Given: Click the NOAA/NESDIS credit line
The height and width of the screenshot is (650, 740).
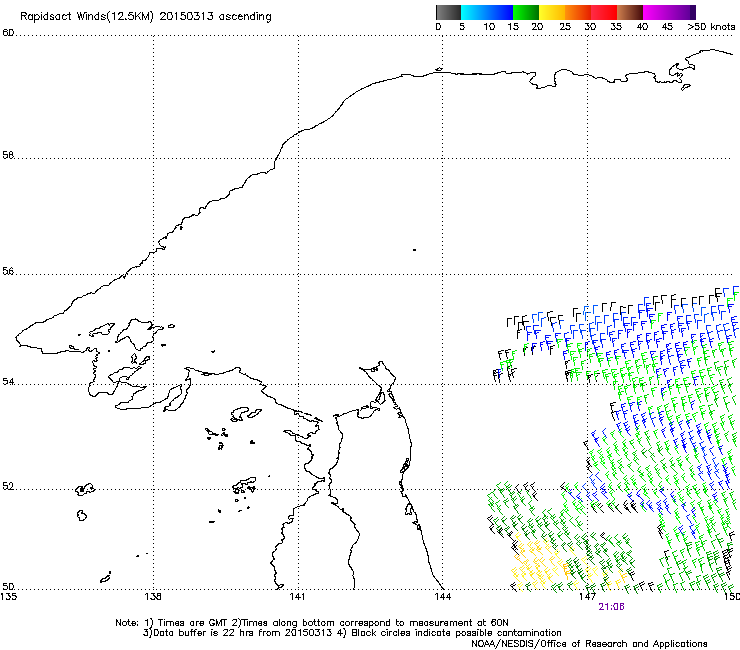Looking at the screenshot, I should pyautogui.click(x=589, y=644).
